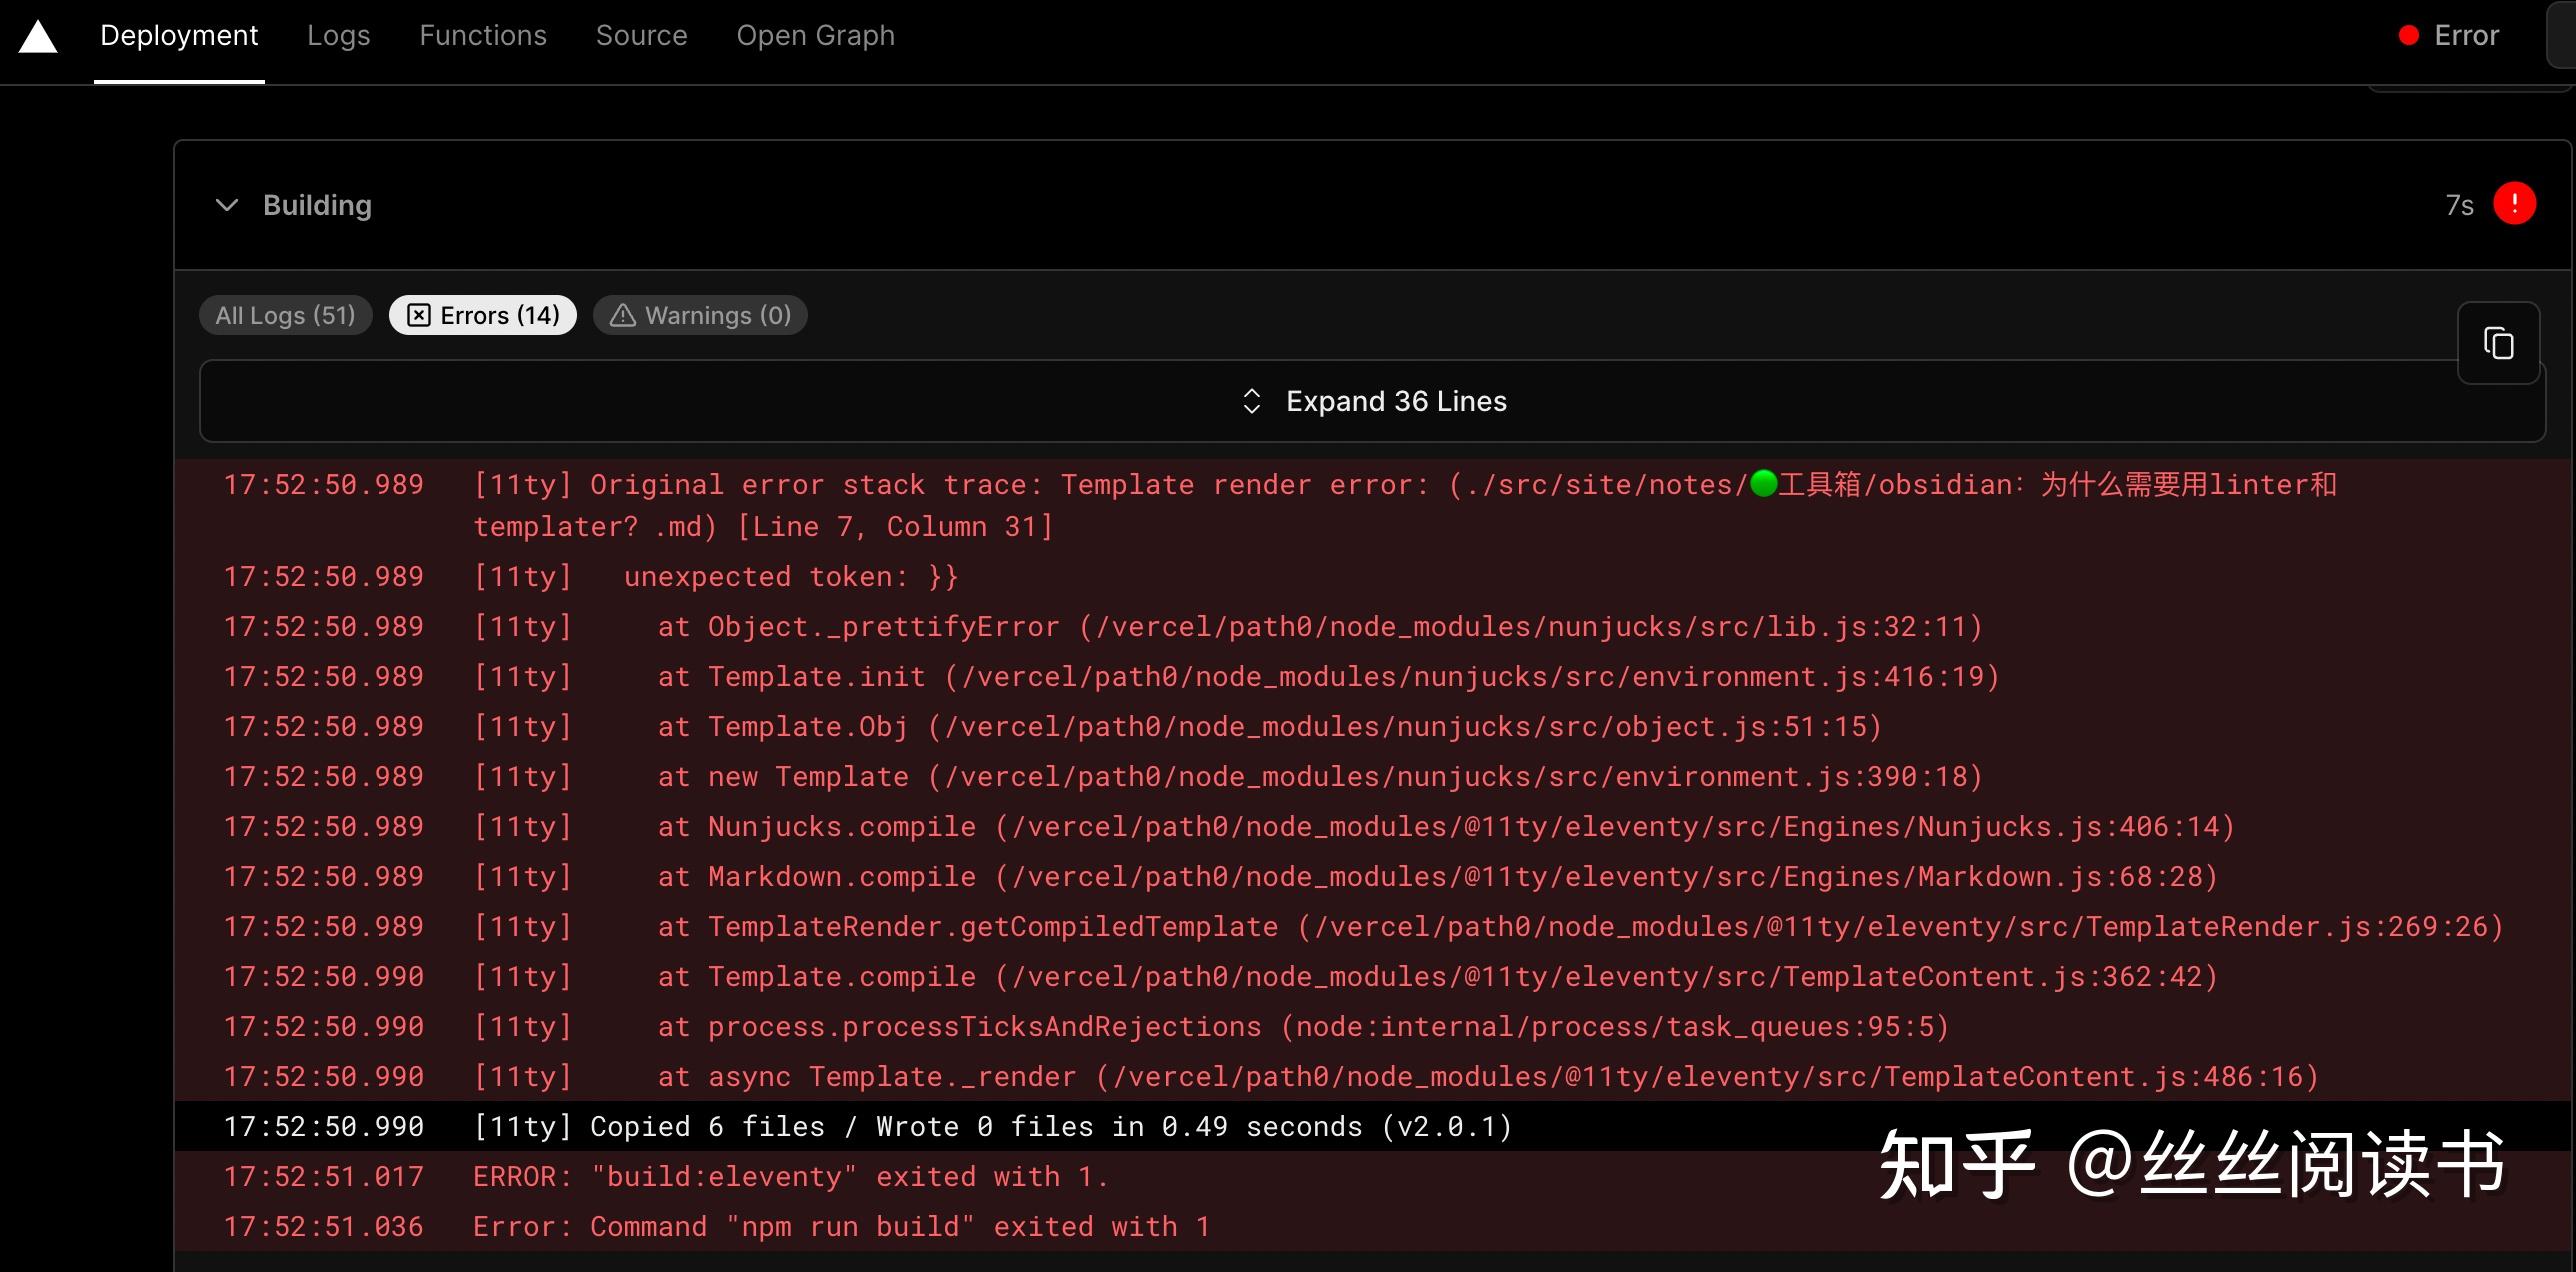
Task: Switch to the Logs tab
Action: coord(338,36)
